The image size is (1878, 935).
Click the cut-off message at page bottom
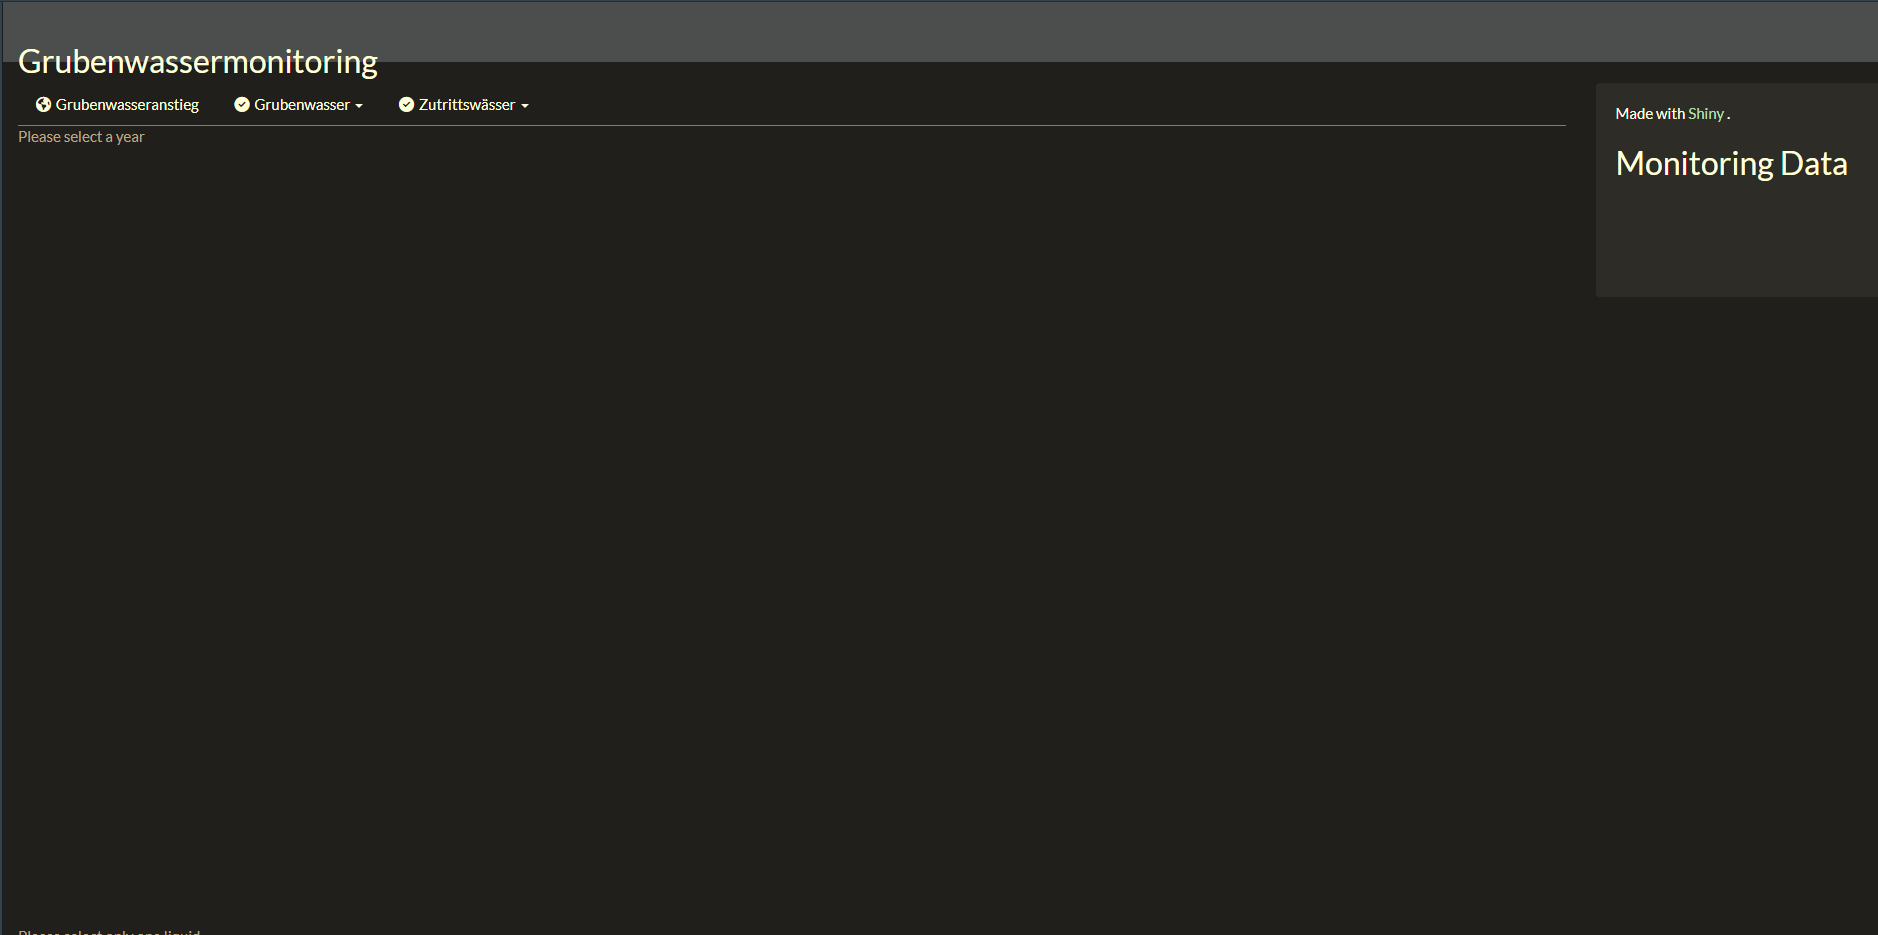(109, 931)
